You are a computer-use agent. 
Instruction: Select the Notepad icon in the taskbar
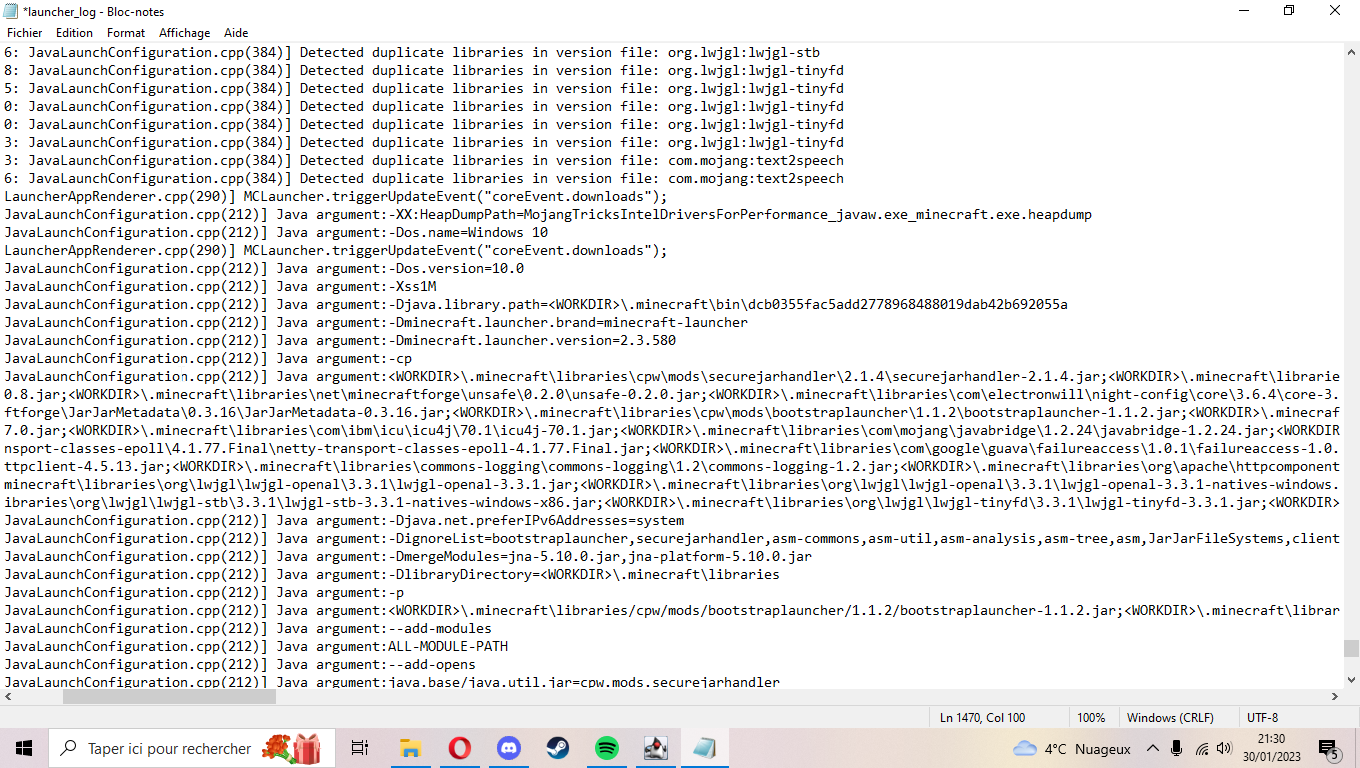coord(704,748)
